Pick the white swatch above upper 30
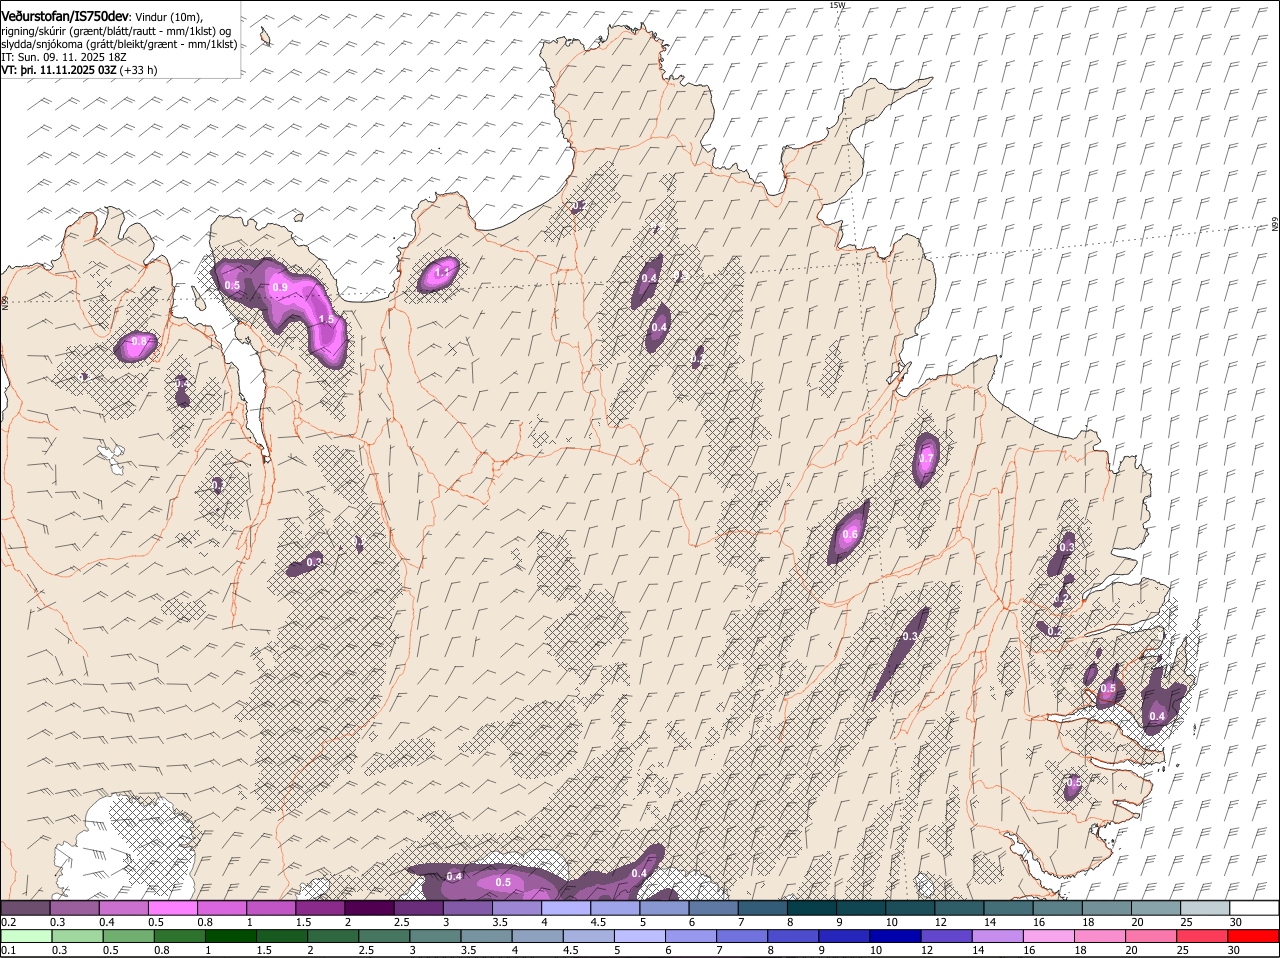This screenshot has height=958, width=1280. pyautogui.click(x=1255, y=908)
